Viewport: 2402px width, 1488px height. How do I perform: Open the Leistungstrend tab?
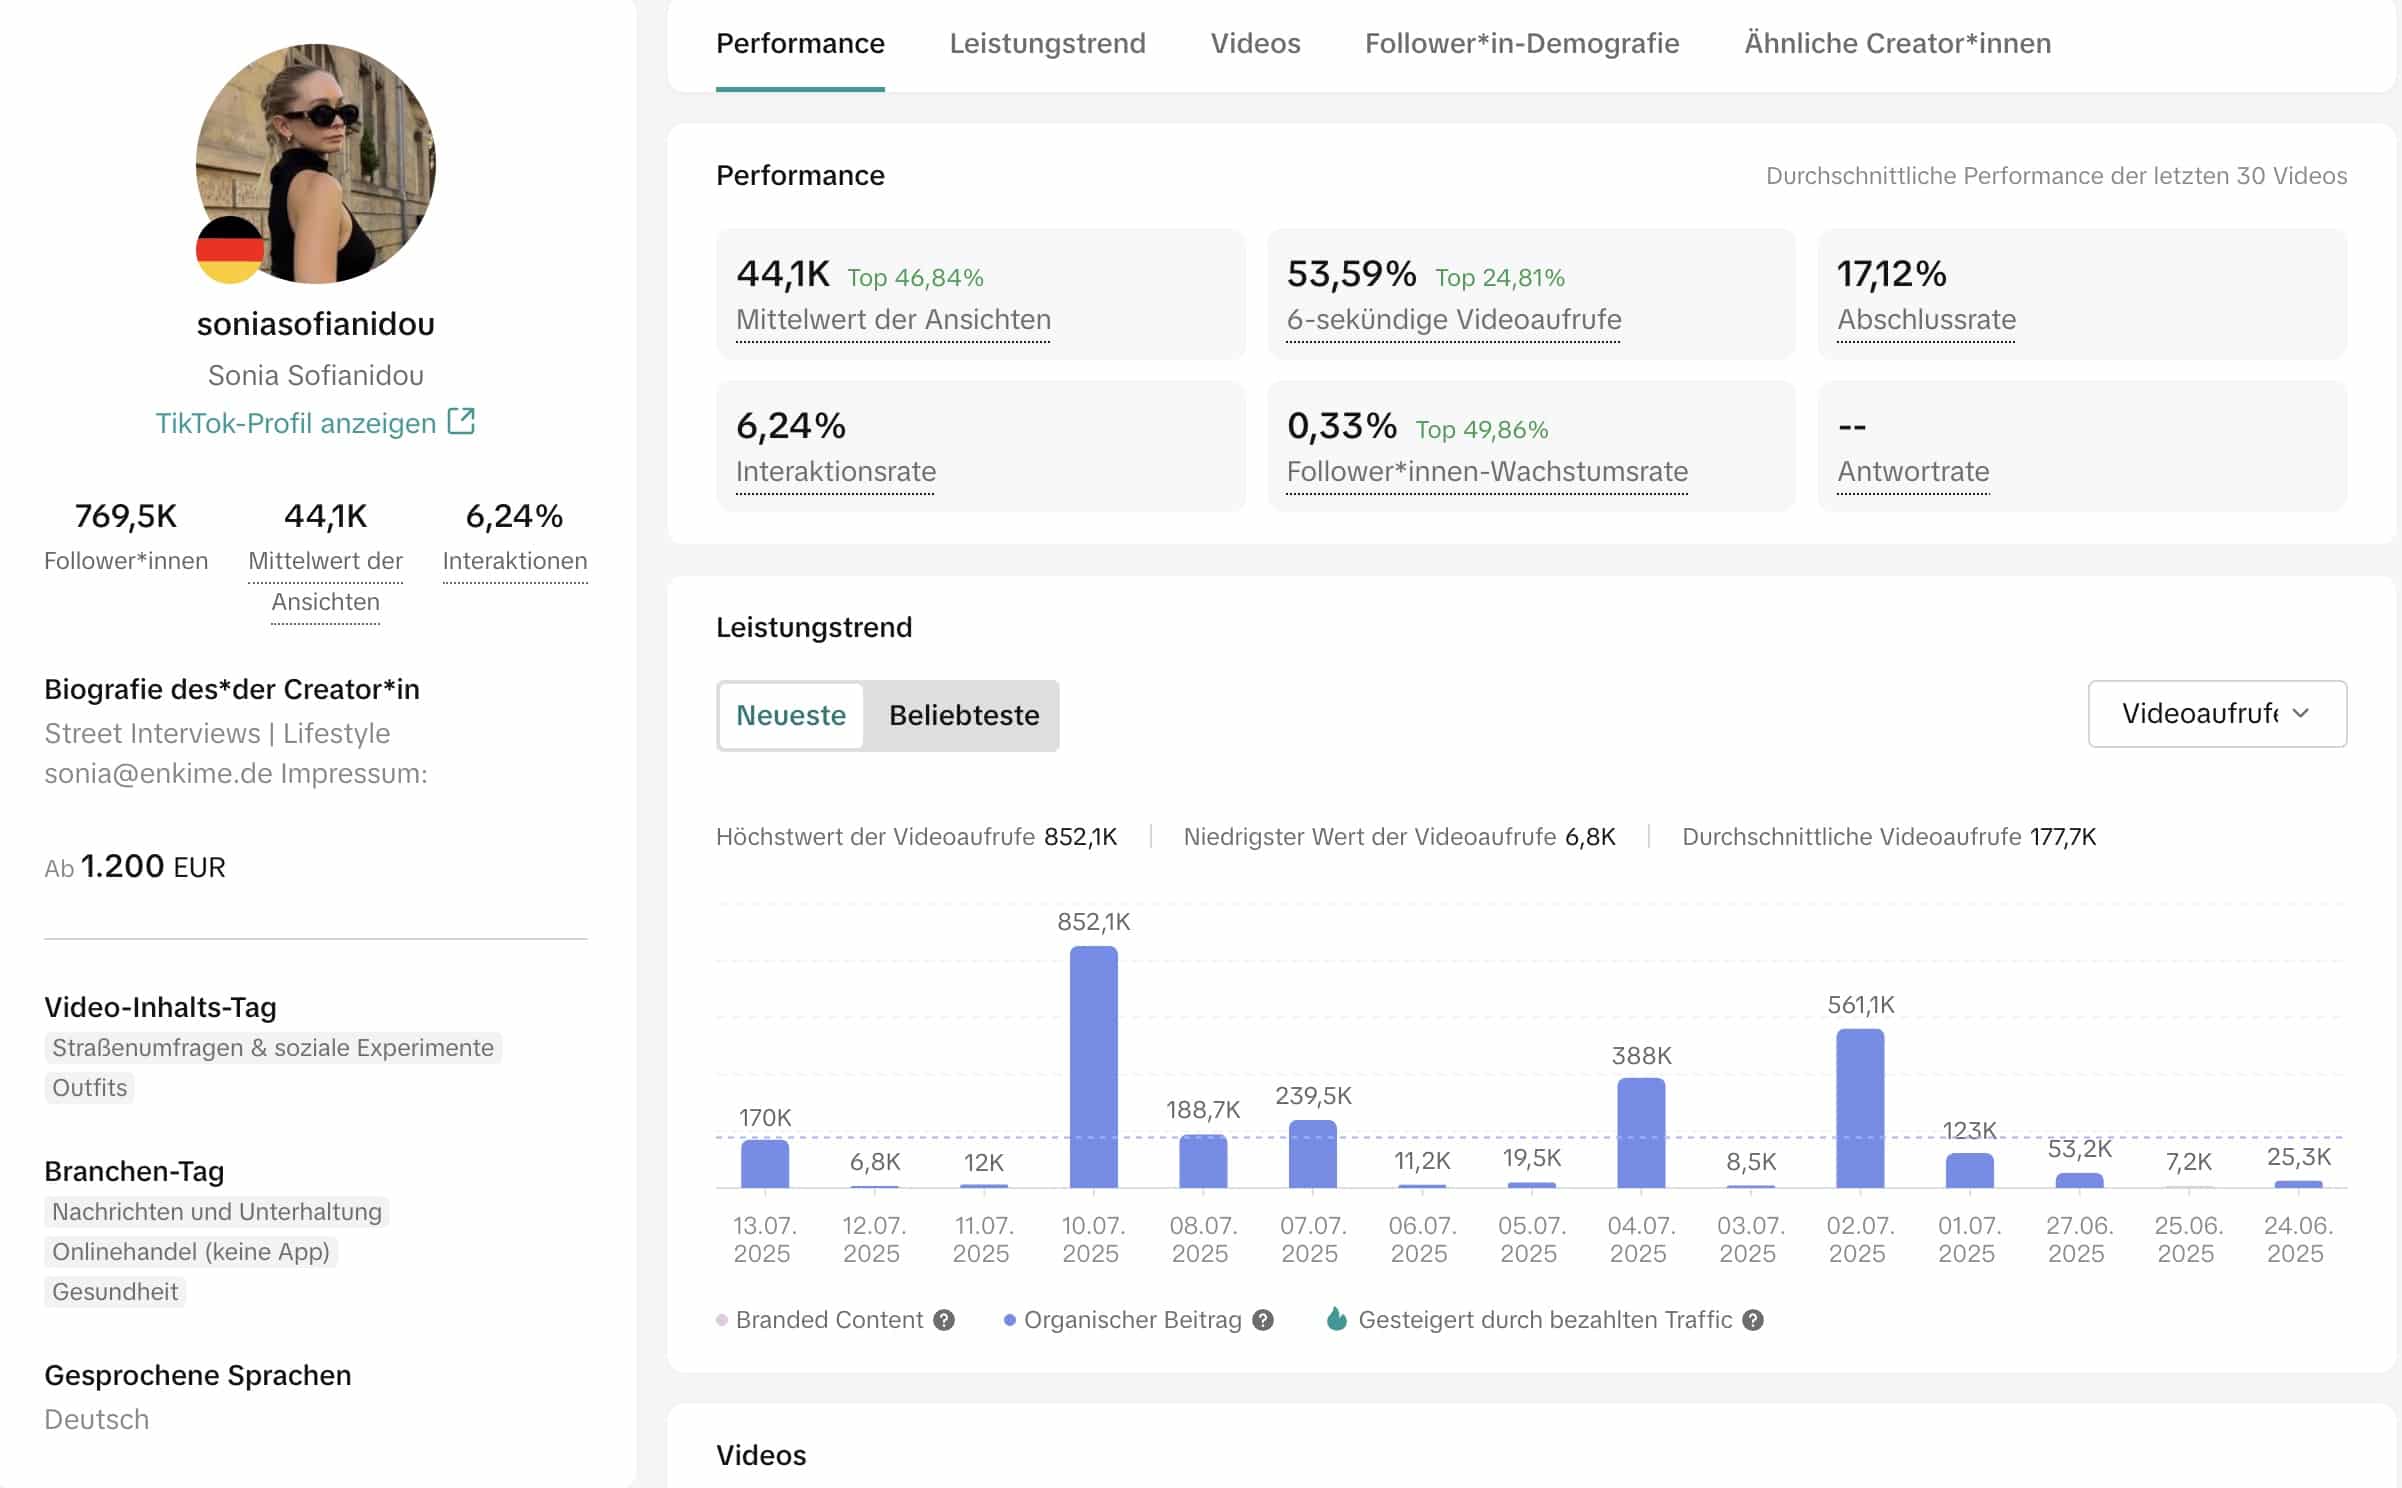pos(1047,43)
